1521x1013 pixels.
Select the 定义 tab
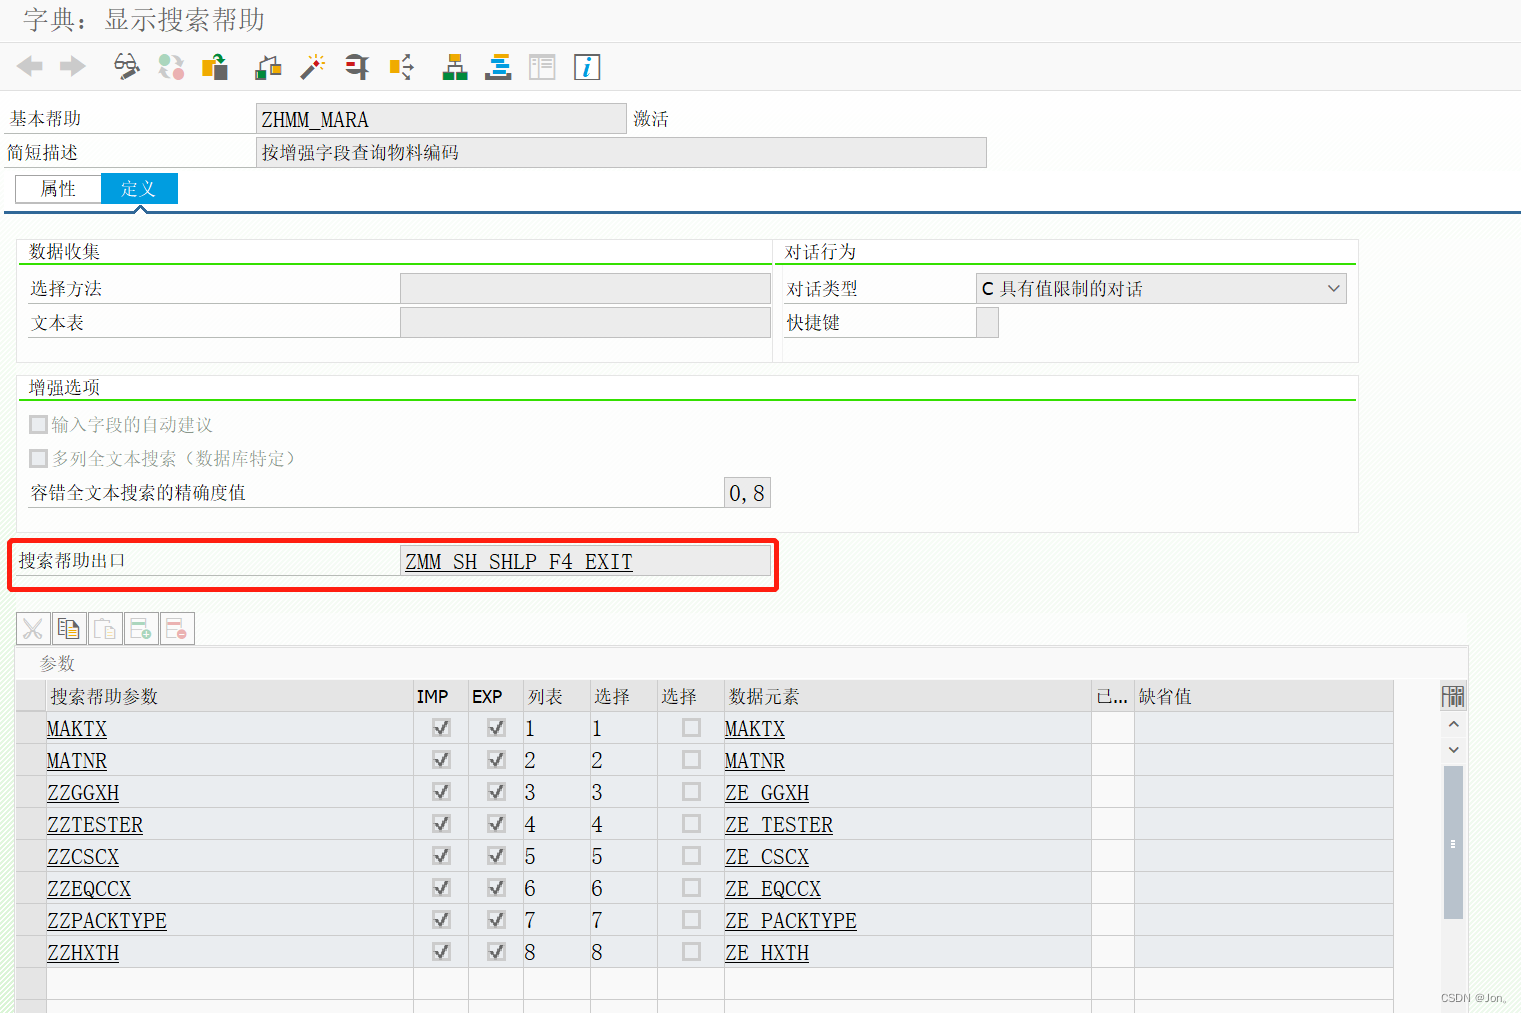coord(138,188)
